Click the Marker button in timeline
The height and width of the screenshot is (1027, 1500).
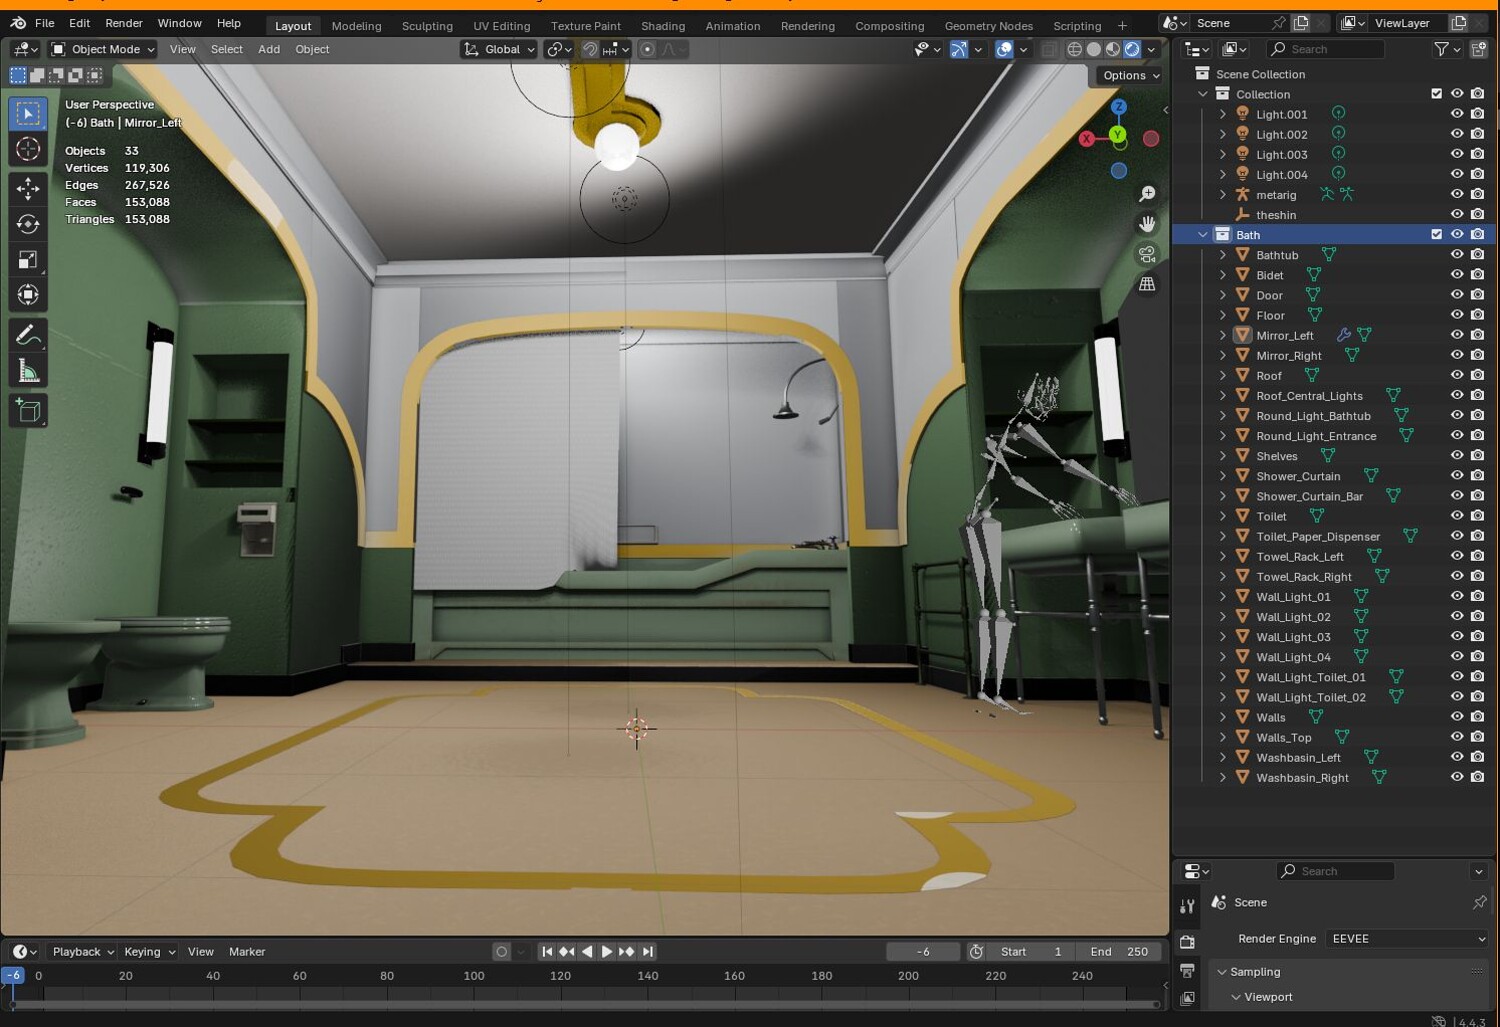tap(247, 952)
